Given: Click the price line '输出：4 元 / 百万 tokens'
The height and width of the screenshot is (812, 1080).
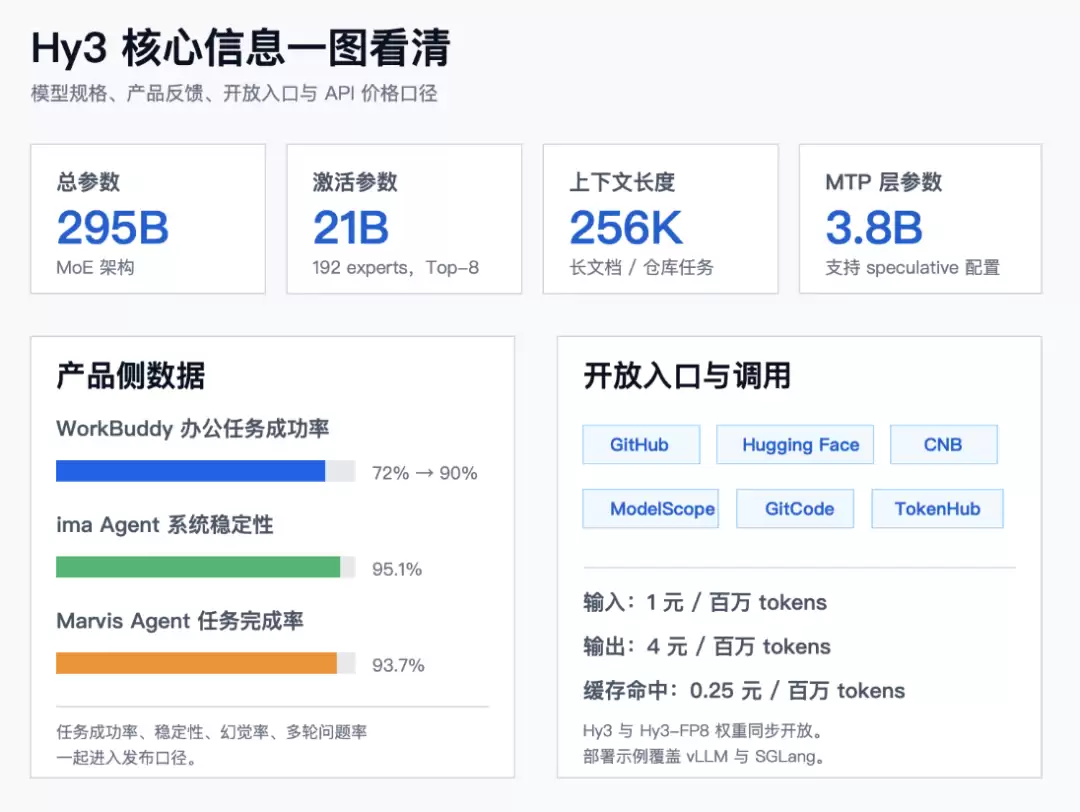Looking at the screenshot, I should 707,647.
